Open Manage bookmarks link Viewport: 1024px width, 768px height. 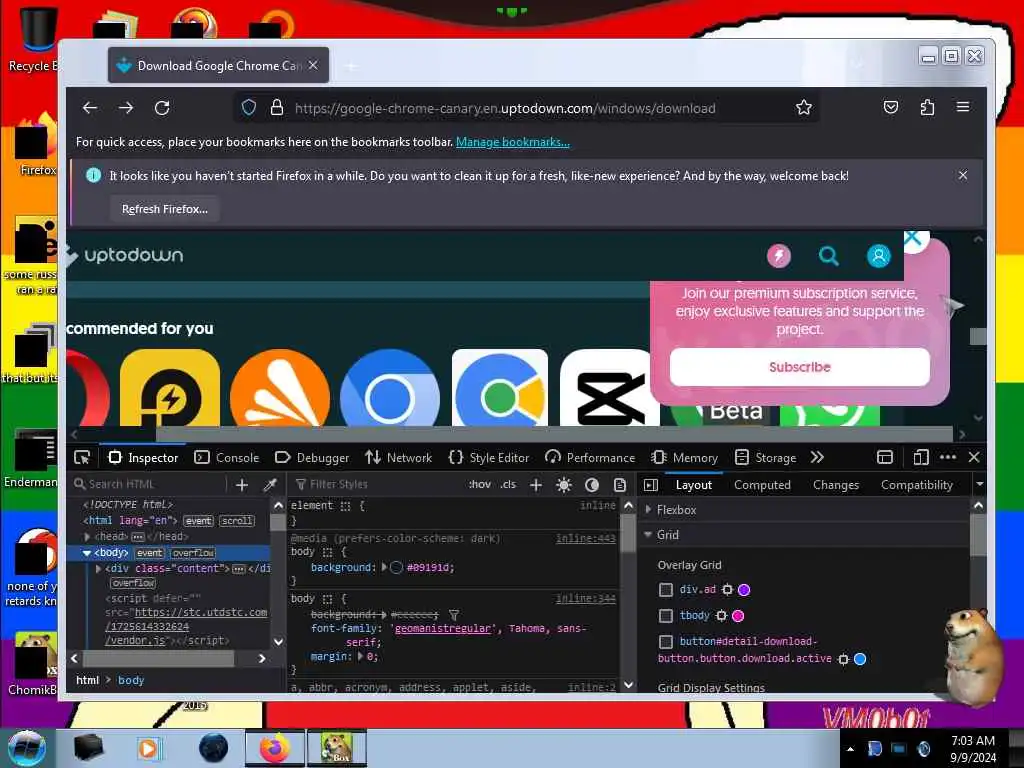point(513,142)
